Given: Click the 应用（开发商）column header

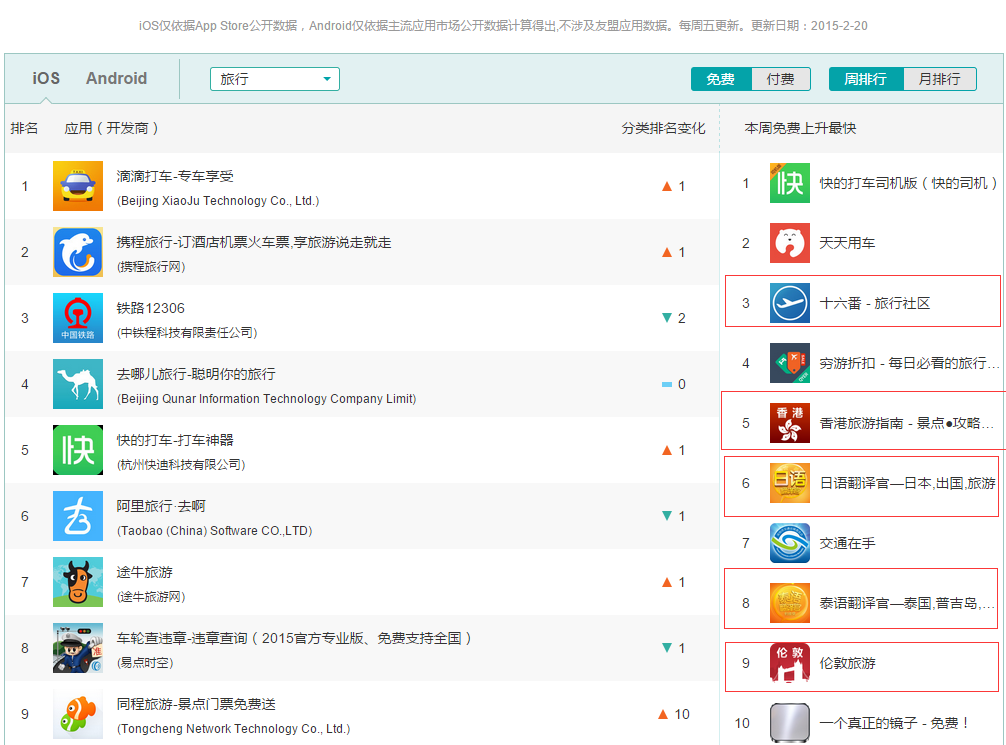Looking at the screenshot, I should pyautogui.click(x=112, y=128).
